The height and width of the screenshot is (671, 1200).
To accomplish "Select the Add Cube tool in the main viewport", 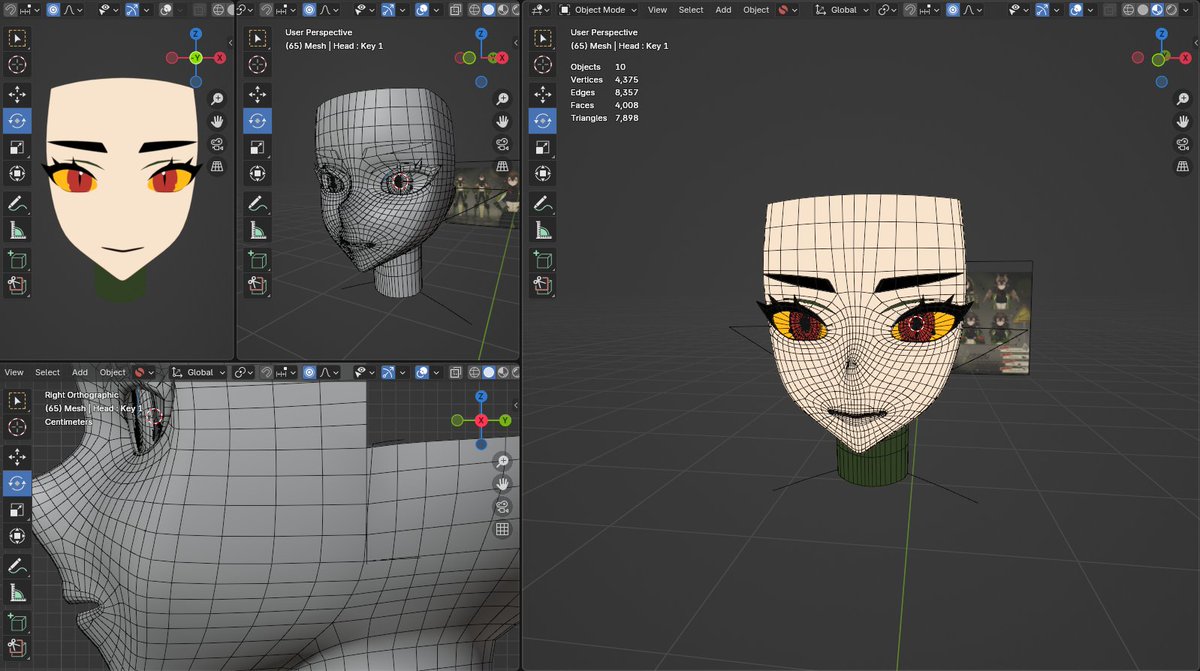I will tap(541, 260).
